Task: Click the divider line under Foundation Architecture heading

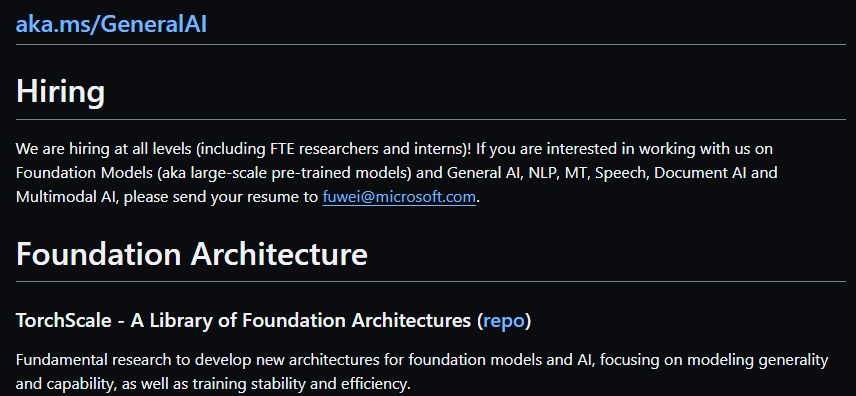Action: [x=431, y=282]
